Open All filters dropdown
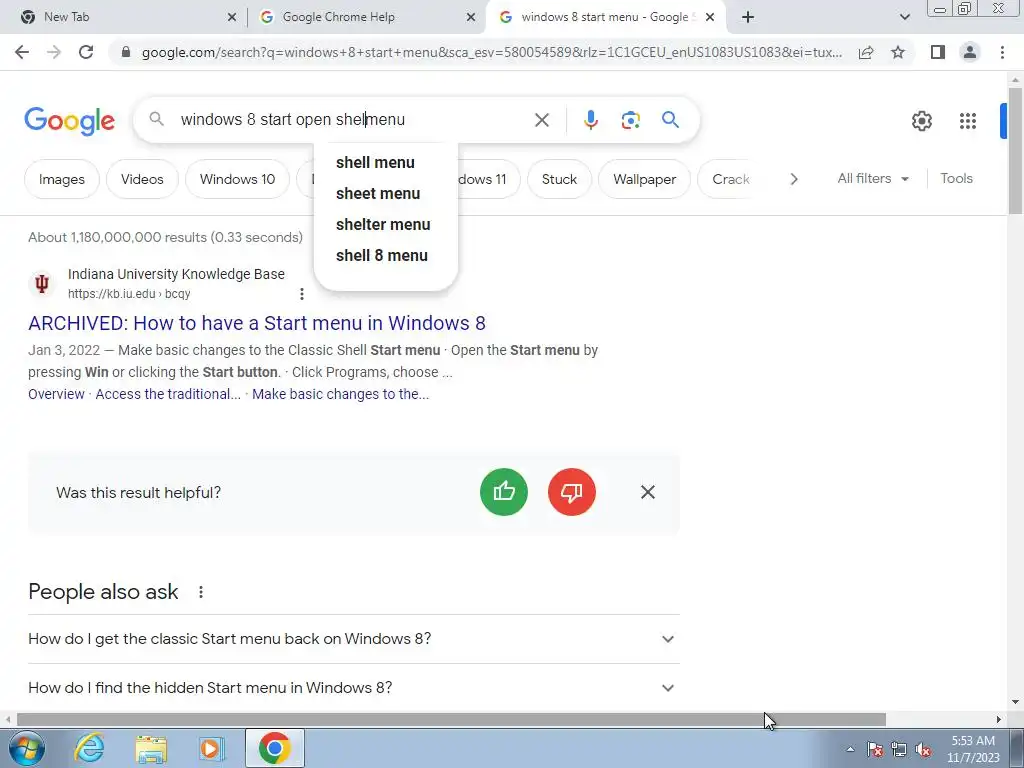 click(872, 178)
